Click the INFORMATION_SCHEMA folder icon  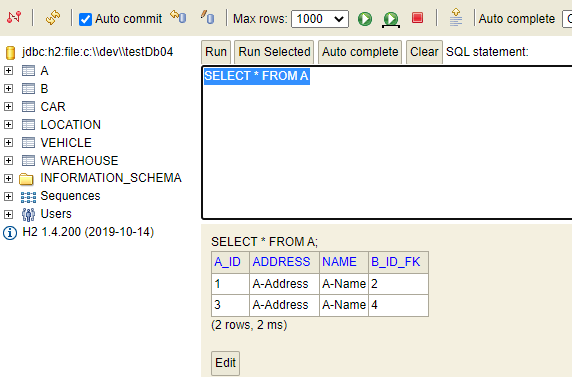pyautogui.click(x=26, y=179)
